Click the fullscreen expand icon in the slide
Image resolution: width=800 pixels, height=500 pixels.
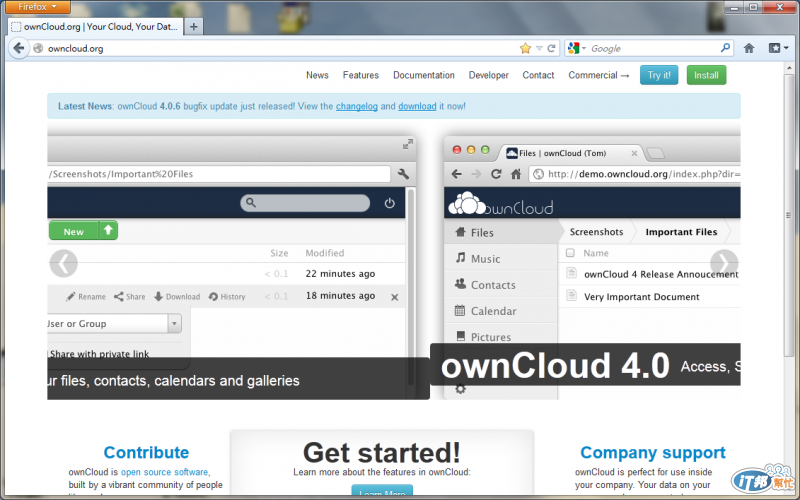click(408, 144)
